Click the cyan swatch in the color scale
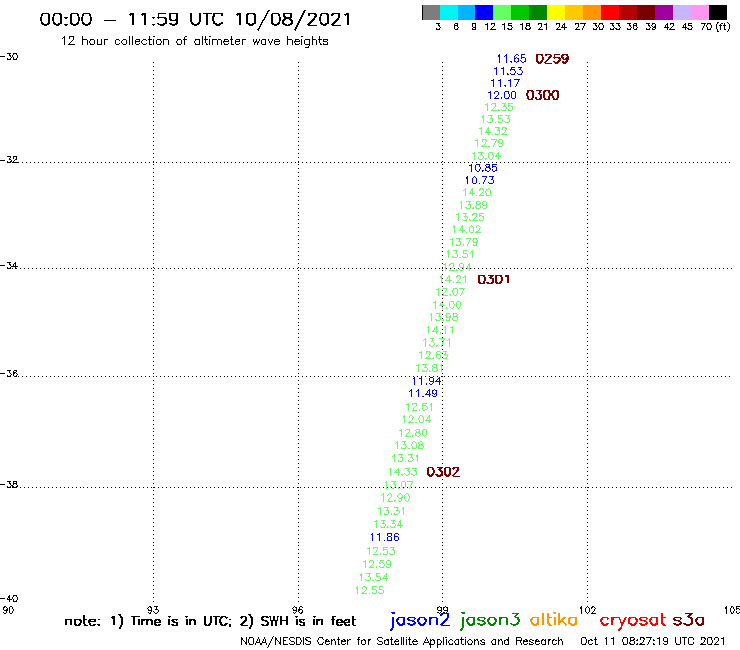 tap(449, 12)
